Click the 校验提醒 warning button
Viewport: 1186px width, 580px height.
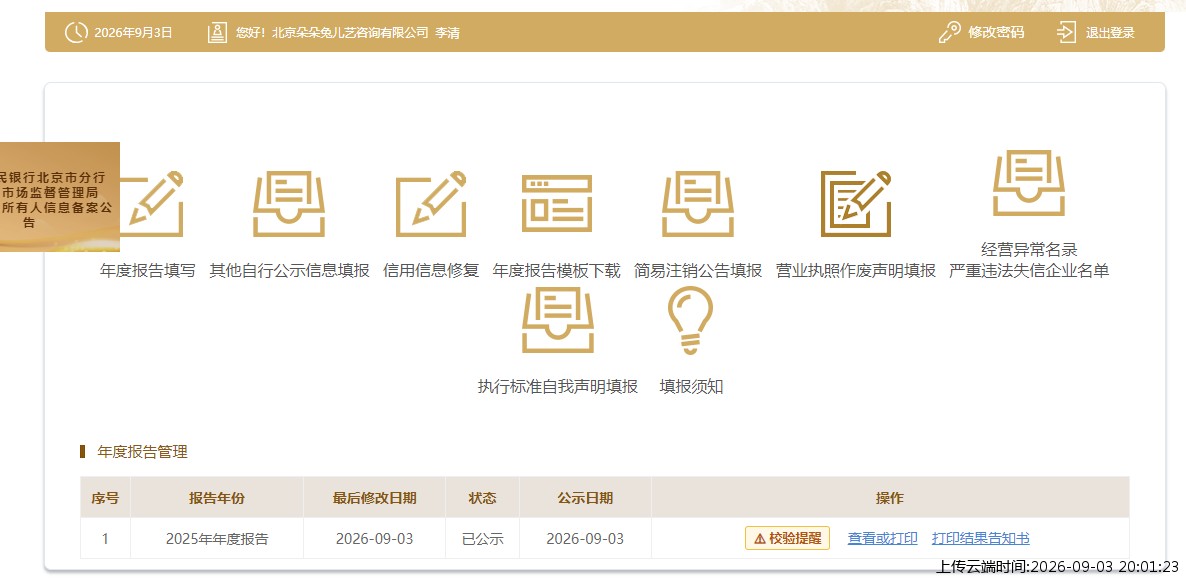point(787,538)
